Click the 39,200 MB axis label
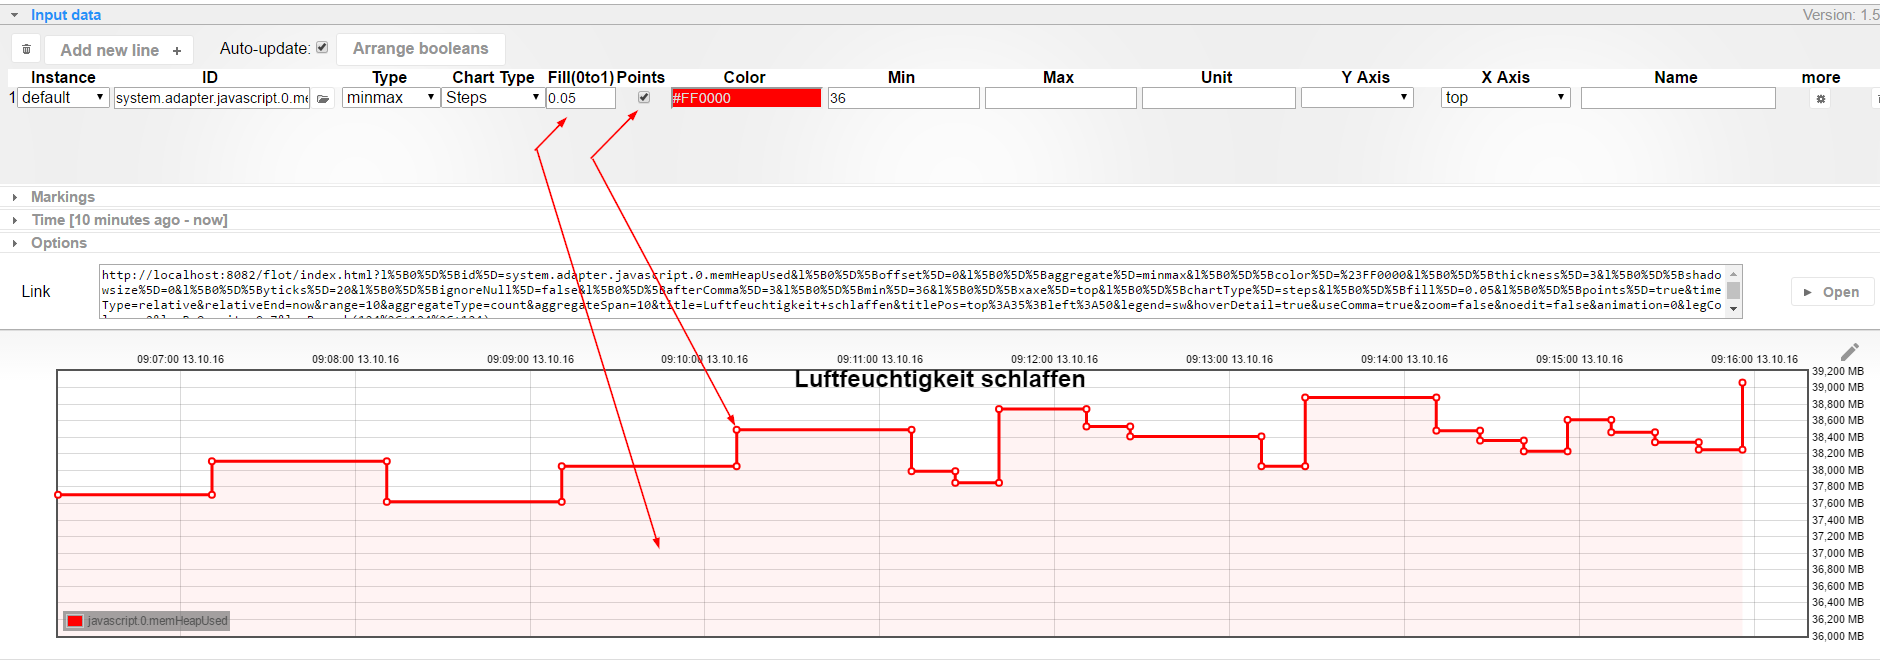Viewport: 1880px width, 660px height. click(1838, 371)
